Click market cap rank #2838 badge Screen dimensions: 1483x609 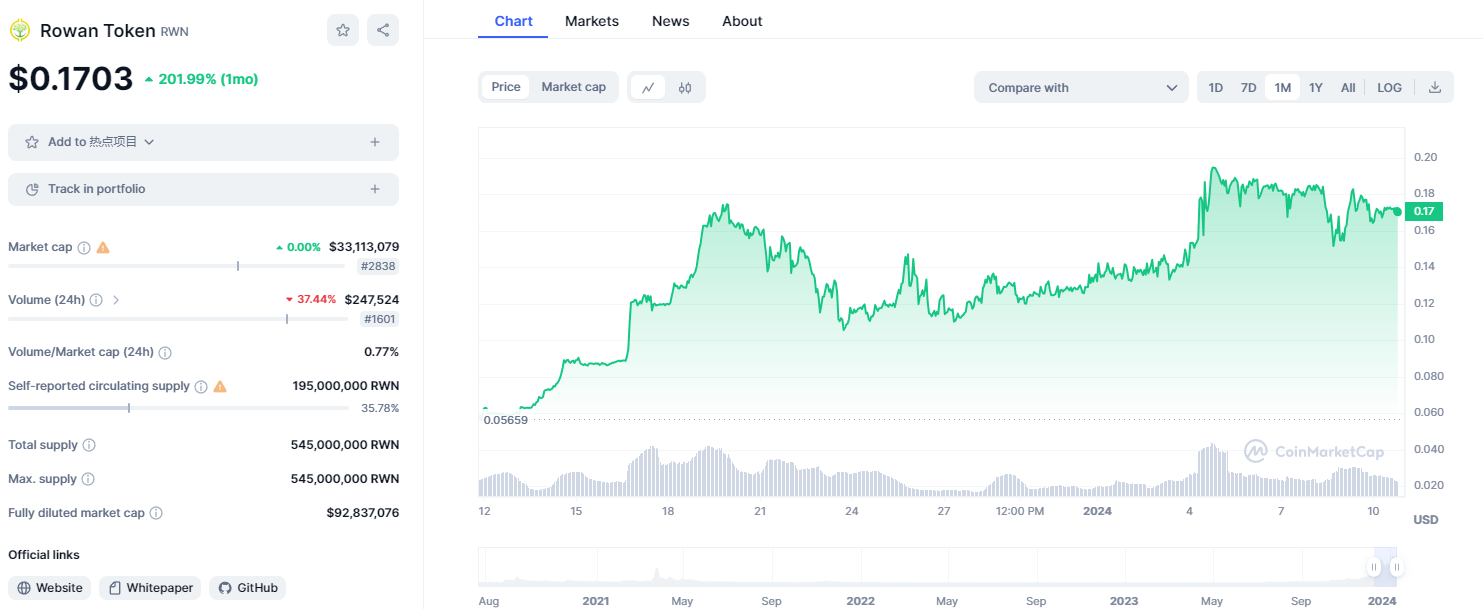click(379, 266)
